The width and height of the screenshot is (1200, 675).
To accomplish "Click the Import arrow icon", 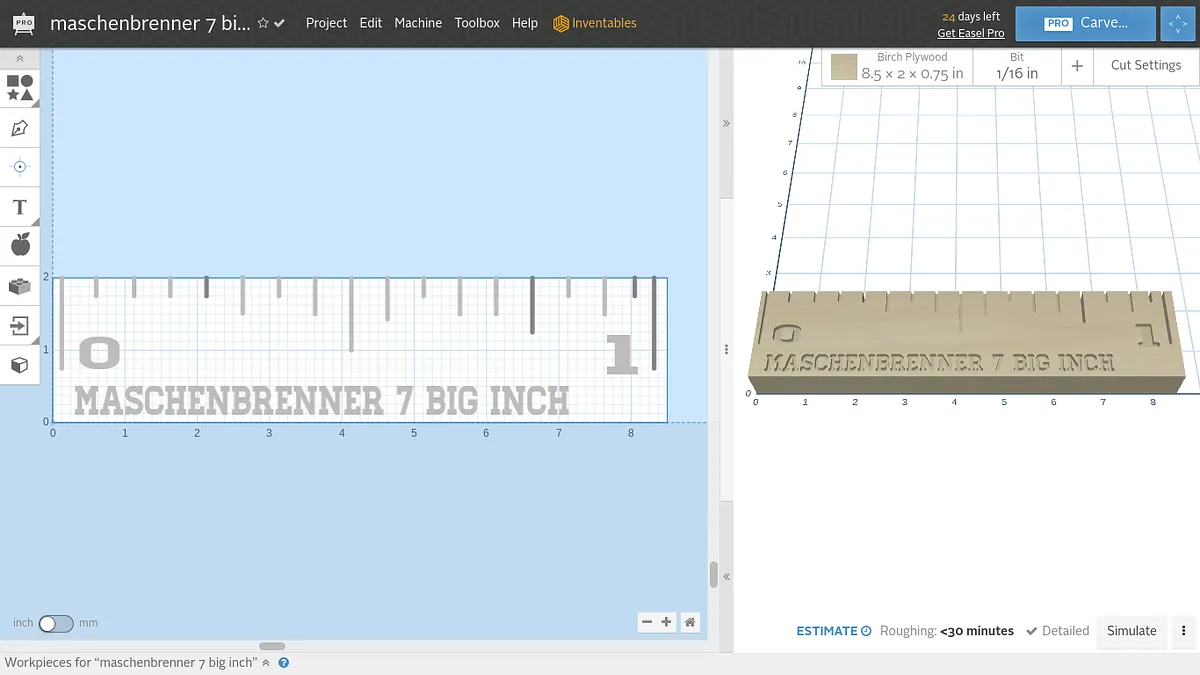I will tap(19, 325).
